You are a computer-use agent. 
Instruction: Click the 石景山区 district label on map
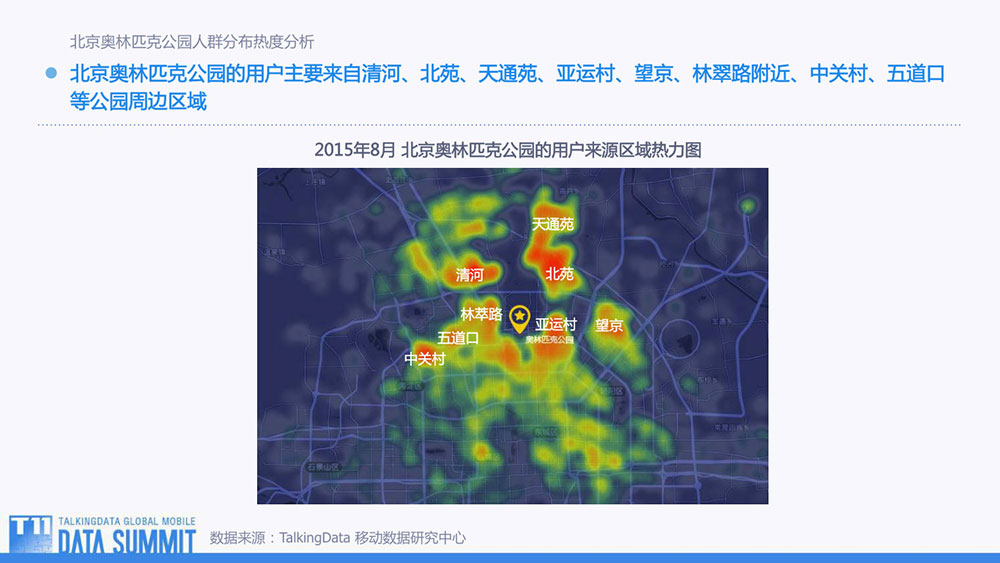pos(323,467)
